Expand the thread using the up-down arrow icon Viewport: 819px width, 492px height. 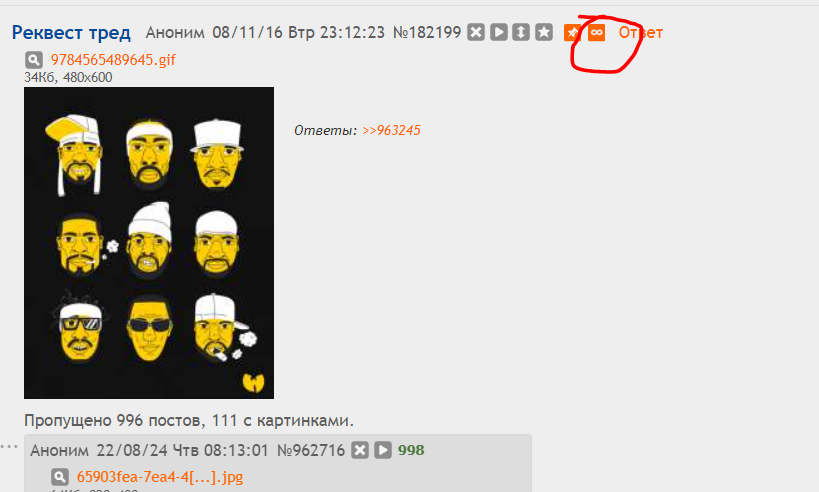point(521,32)
